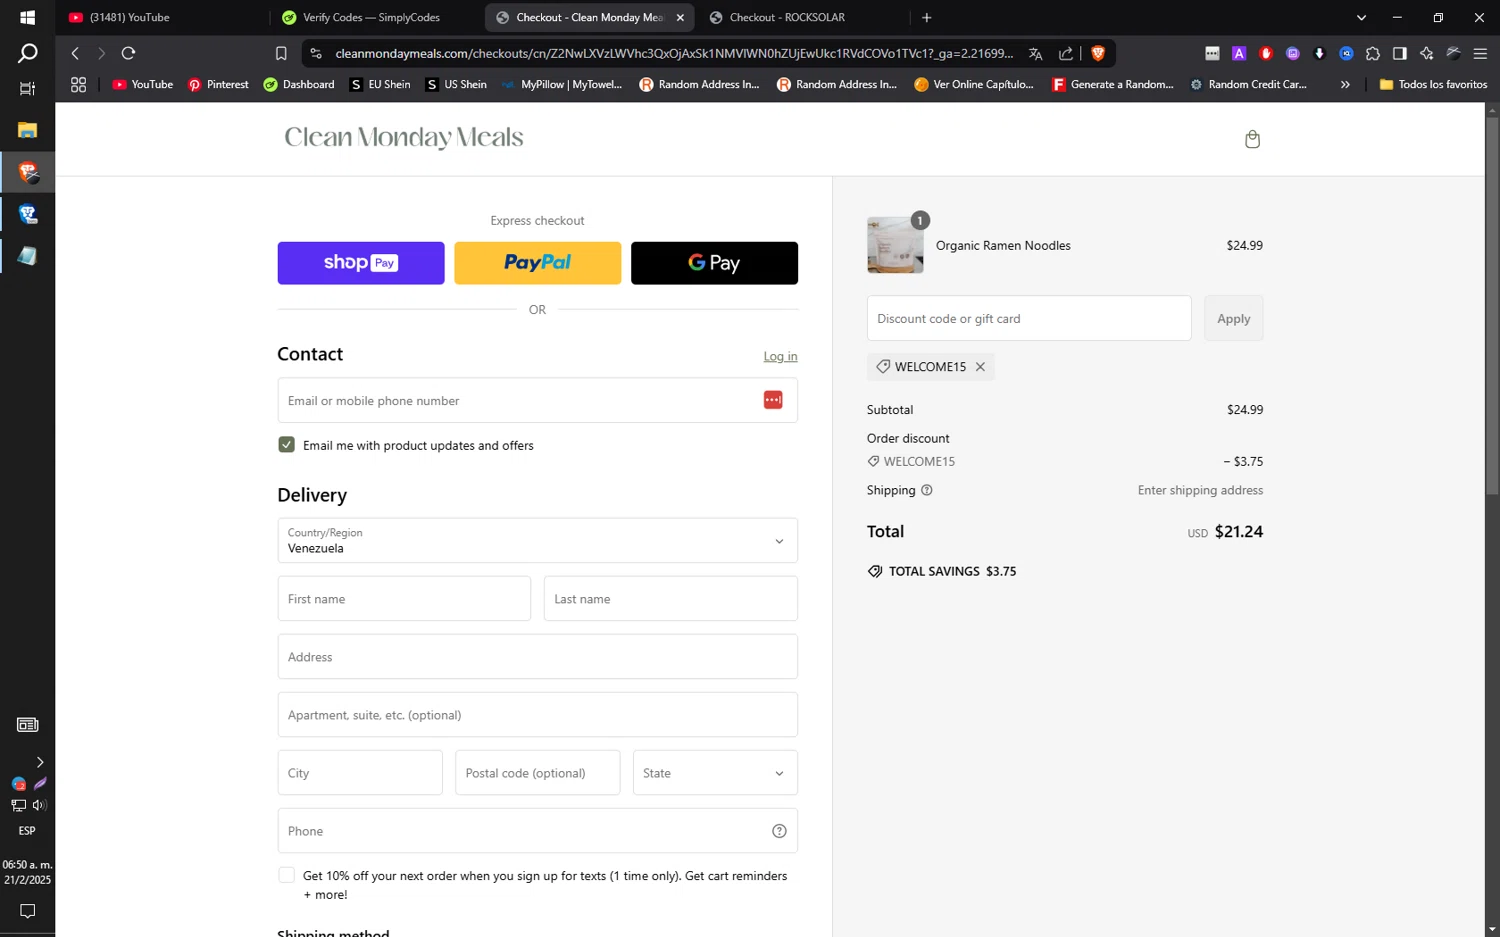Viewport: 1500px width, 937px height.
Task: Click the phone field help question mark
Action: (779, 831)
